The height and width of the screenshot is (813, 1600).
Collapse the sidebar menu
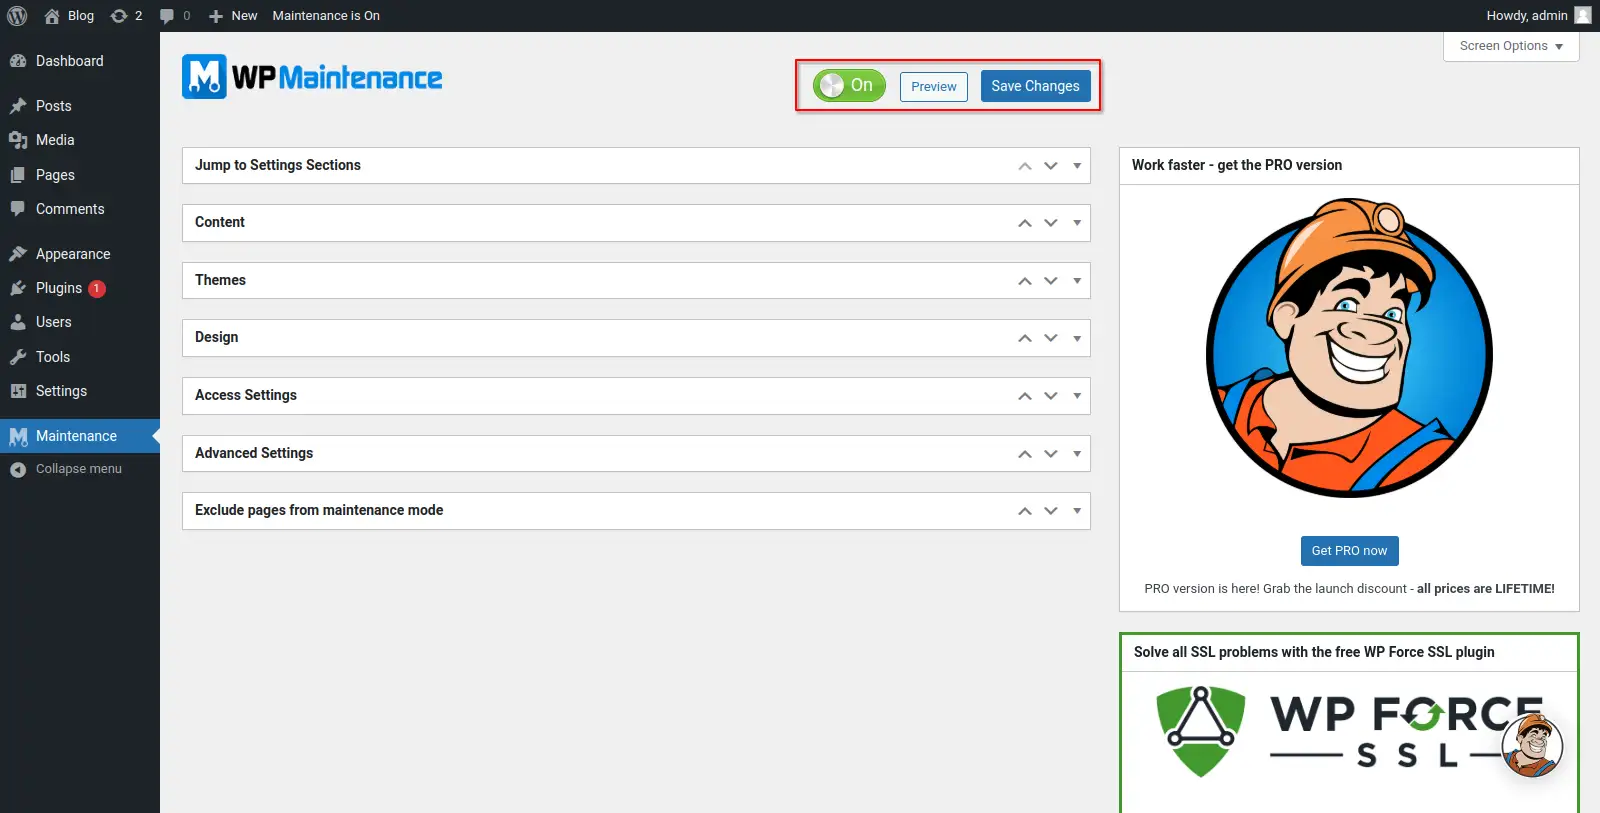pyautogui.click(x=80, y=469)
